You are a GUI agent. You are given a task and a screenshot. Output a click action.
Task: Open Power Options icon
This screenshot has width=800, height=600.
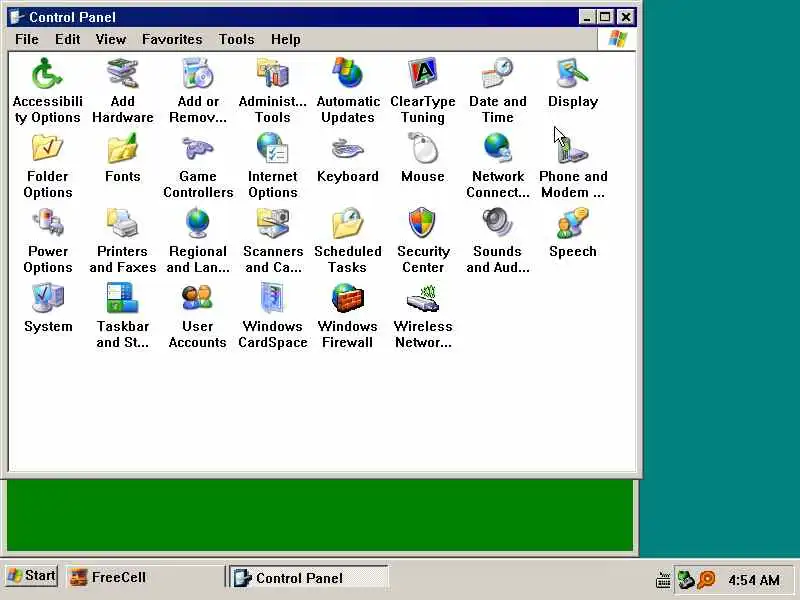coord(47,223)
